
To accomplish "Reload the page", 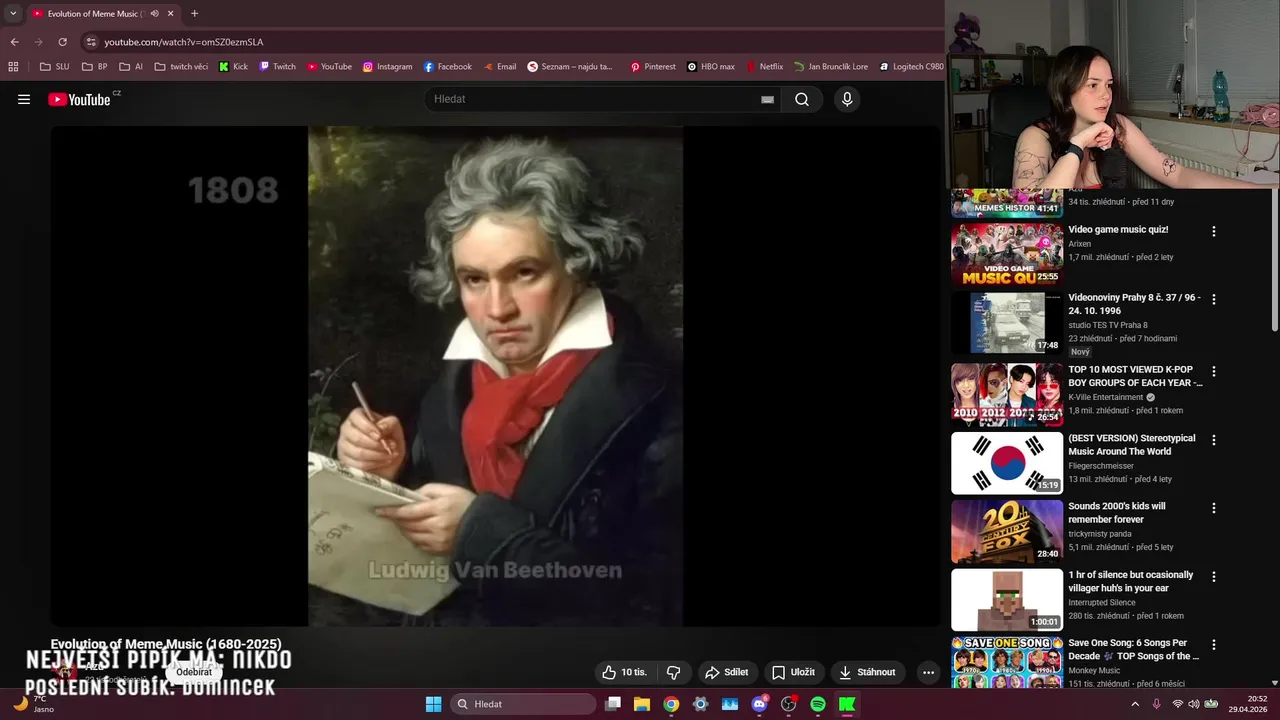I will coord(62,42).
